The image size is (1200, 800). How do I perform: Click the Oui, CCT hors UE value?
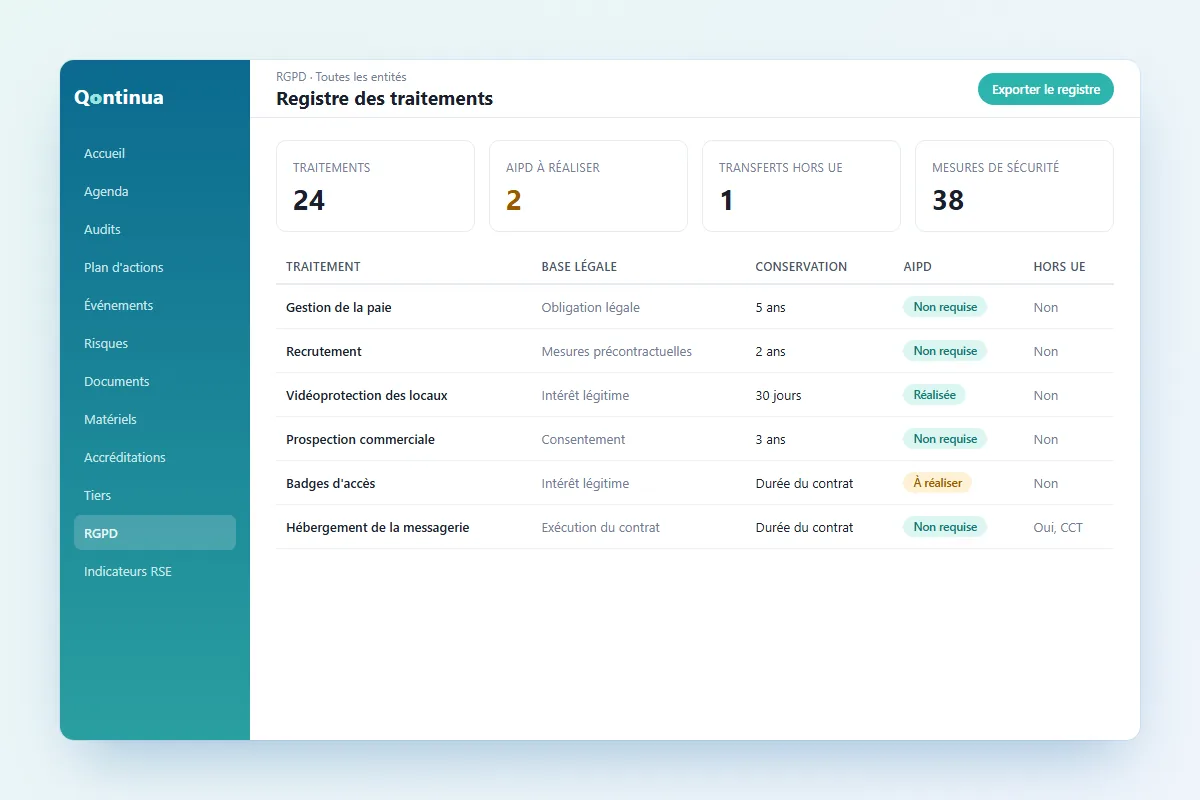pos(1058,527)
